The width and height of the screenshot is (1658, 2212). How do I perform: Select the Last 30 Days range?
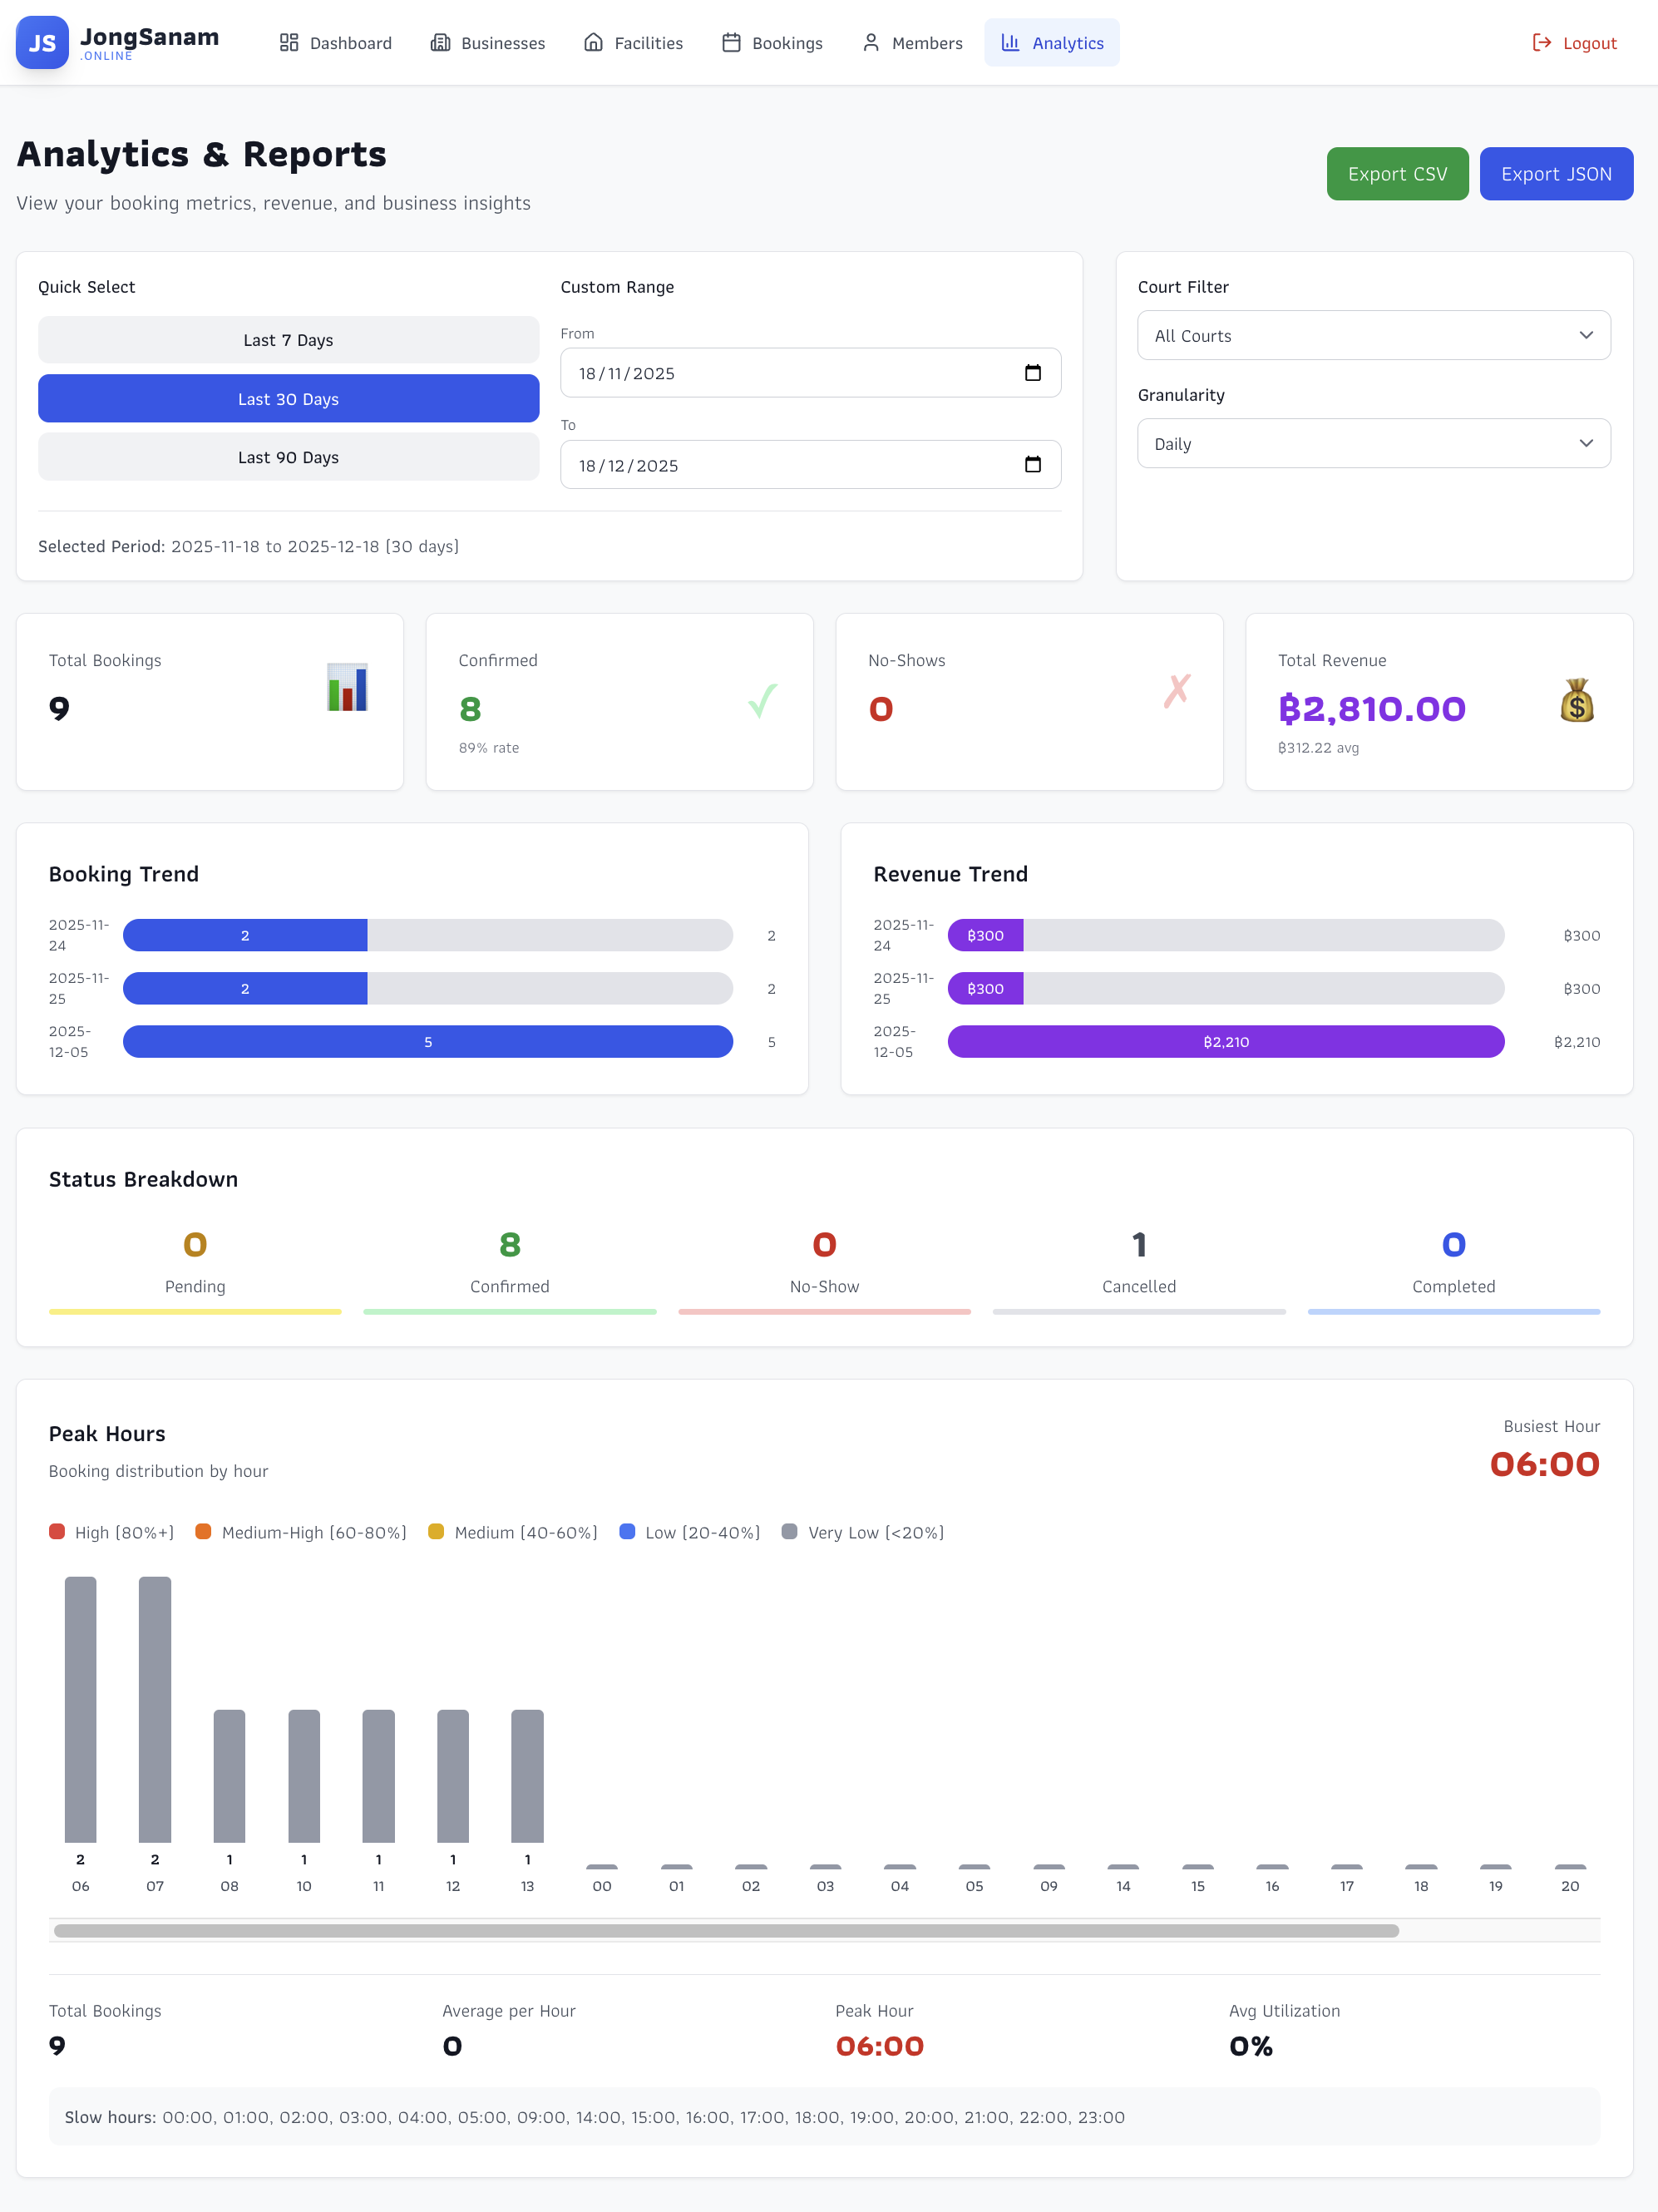point(288,399)
